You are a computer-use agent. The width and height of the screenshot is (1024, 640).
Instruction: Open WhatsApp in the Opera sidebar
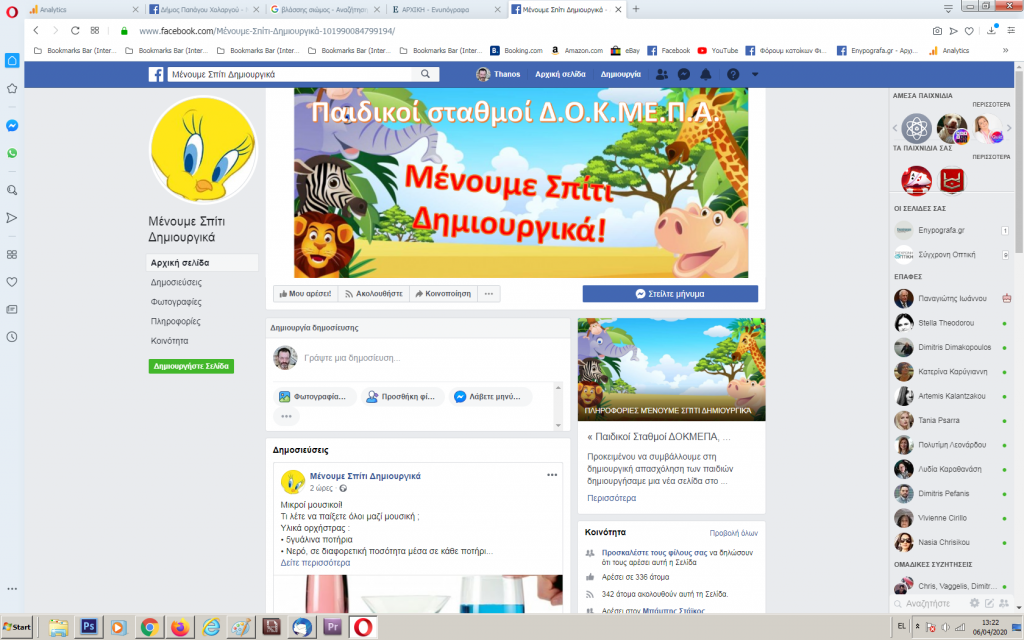point(11,153)
